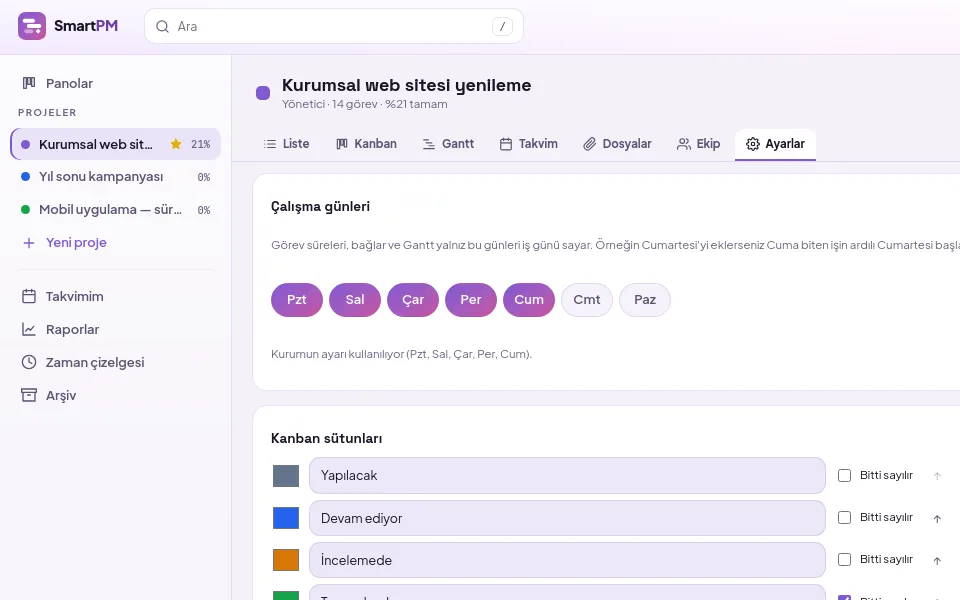960x600 pixels.
Task: Switch to the Liste tab
Action: 287,144
